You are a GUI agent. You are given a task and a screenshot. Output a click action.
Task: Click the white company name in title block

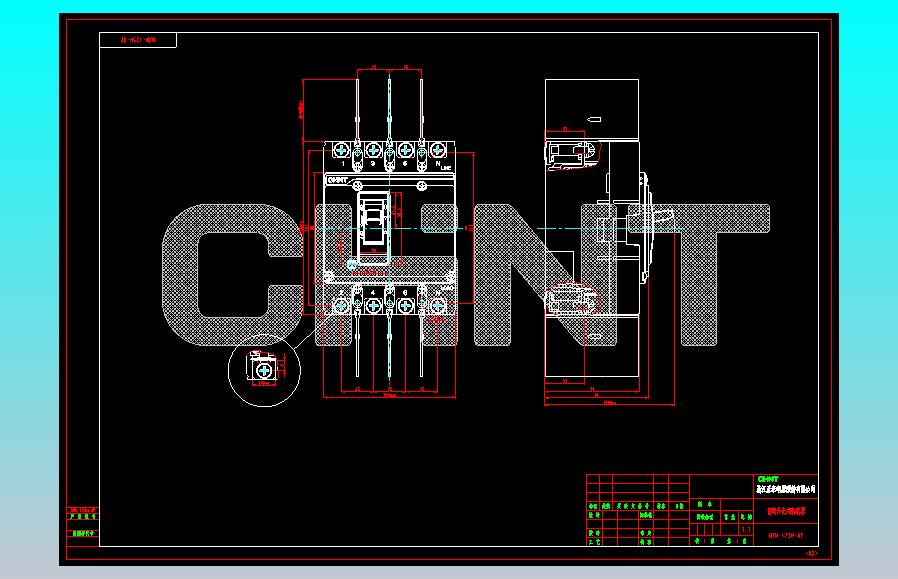(786, 489)
